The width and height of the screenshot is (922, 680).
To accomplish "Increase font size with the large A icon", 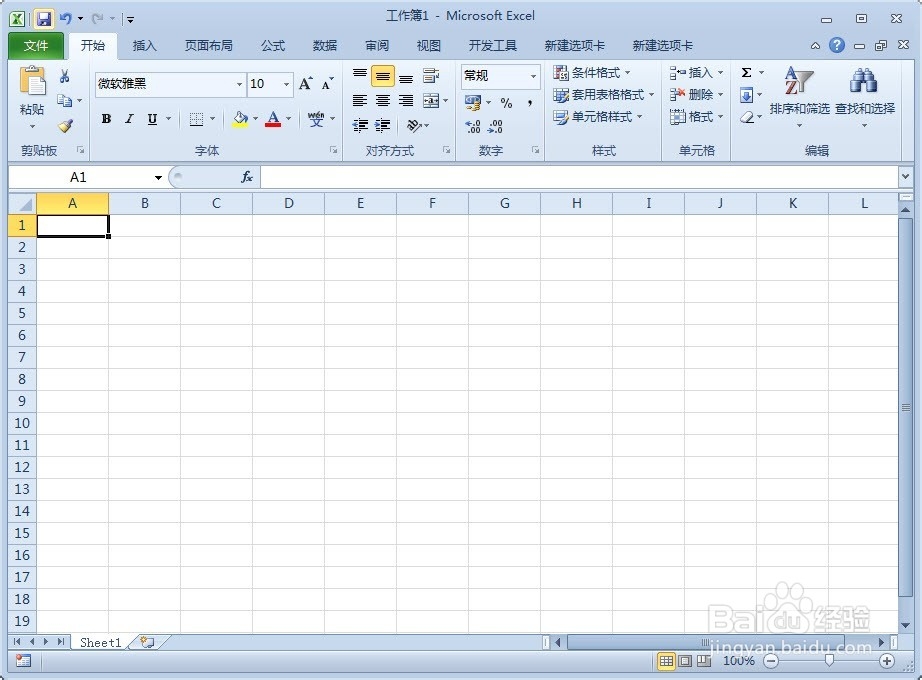I will [x=305, y=84].
